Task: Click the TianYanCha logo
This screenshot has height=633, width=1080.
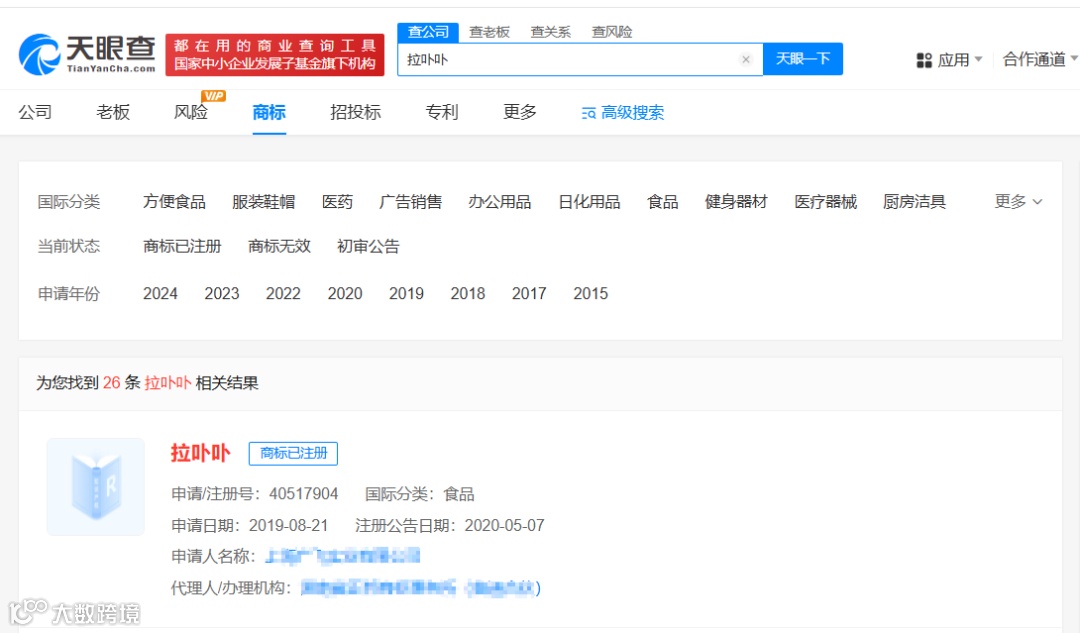Action: click(x=87, y=54)
